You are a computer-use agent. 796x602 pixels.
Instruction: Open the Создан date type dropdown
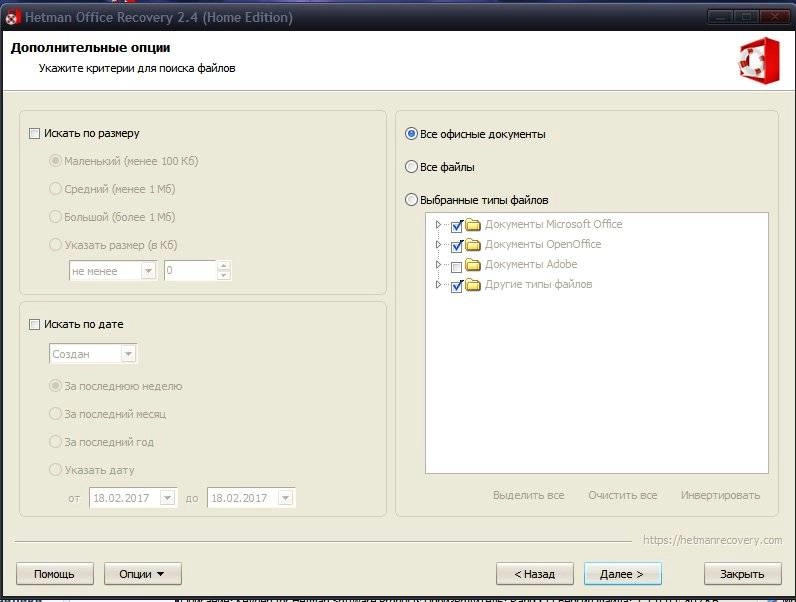128,354
